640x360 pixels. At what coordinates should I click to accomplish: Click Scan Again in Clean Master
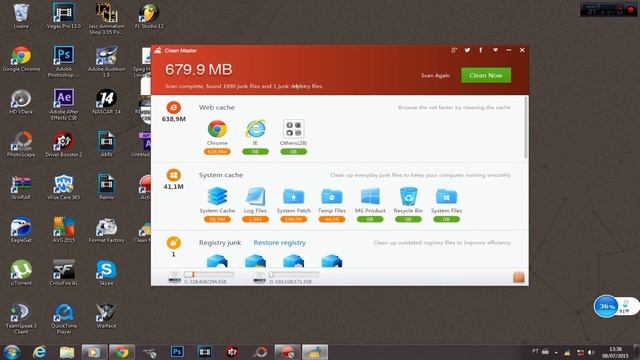[435, 76]
